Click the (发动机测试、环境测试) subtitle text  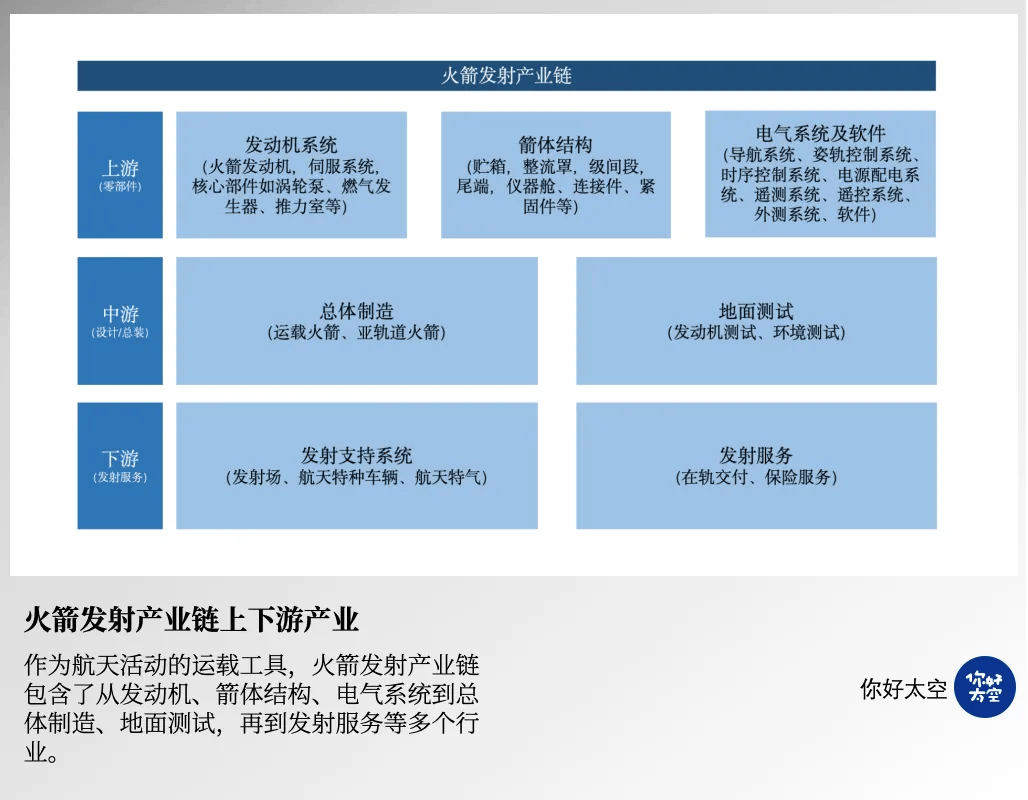[x=756, y=333]
